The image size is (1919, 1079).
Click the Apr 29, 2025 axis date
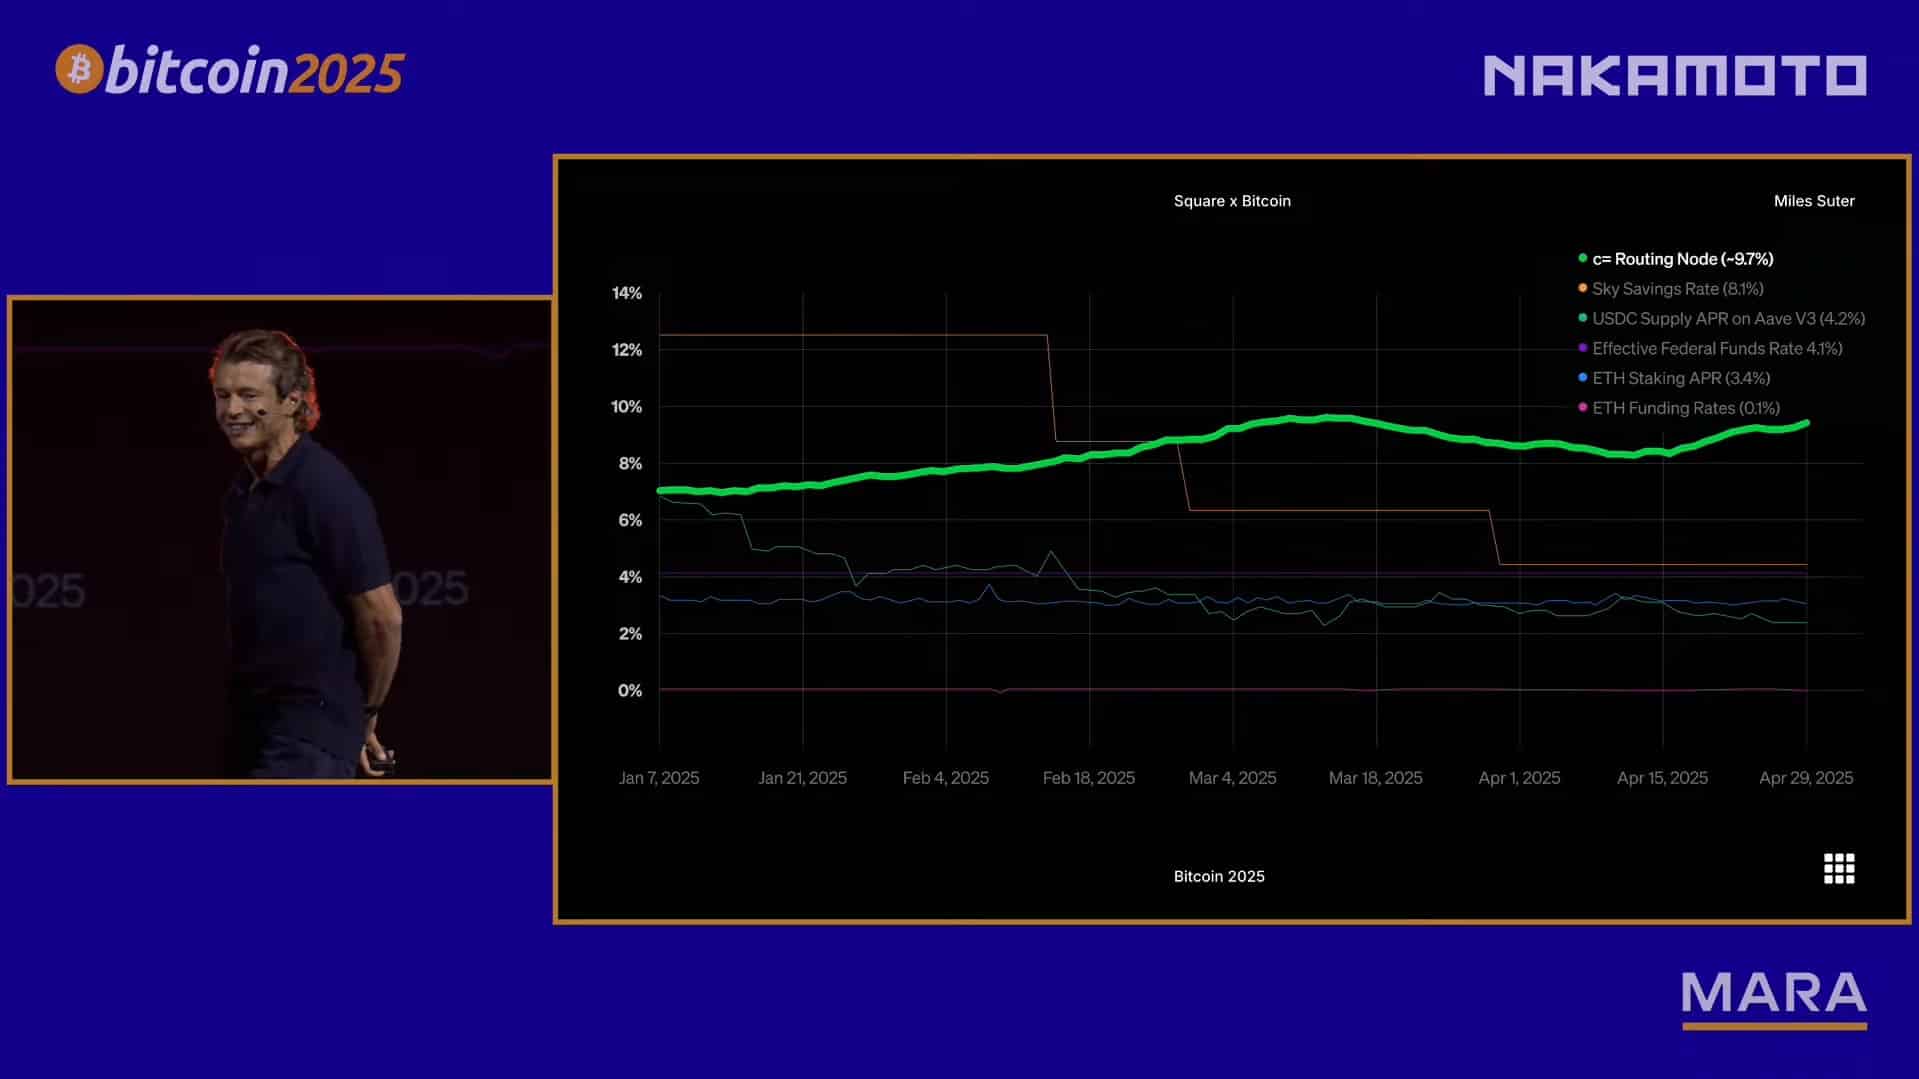[1806, 778]
